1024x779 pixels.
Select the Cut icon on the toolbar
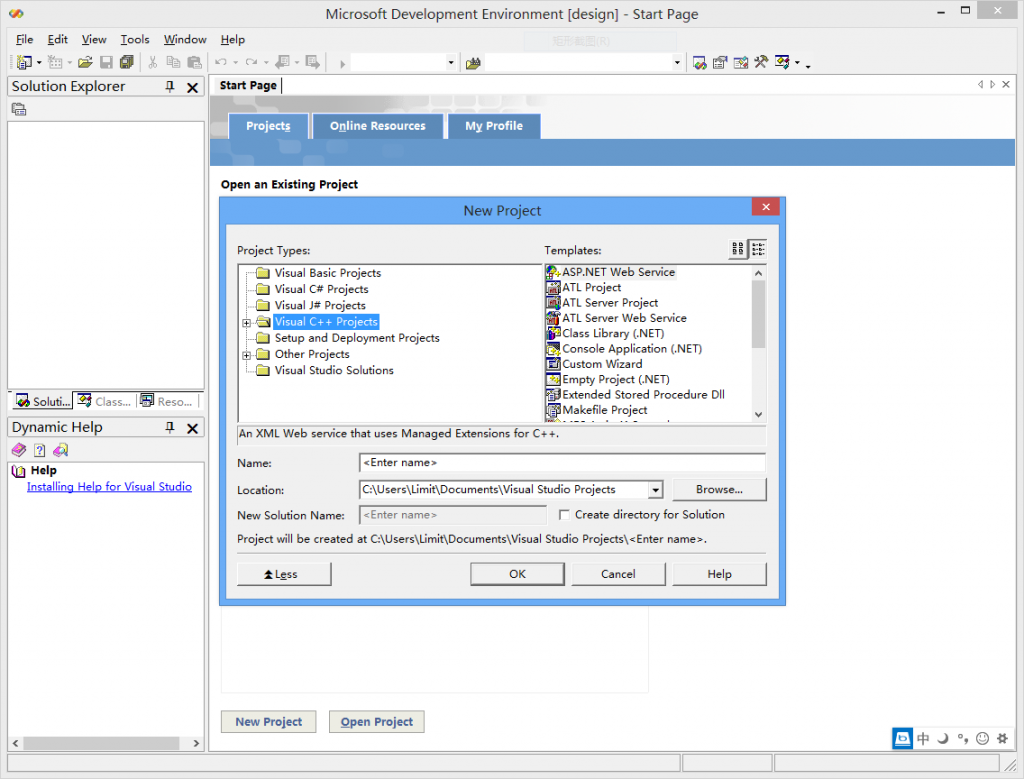coord(152,61)
